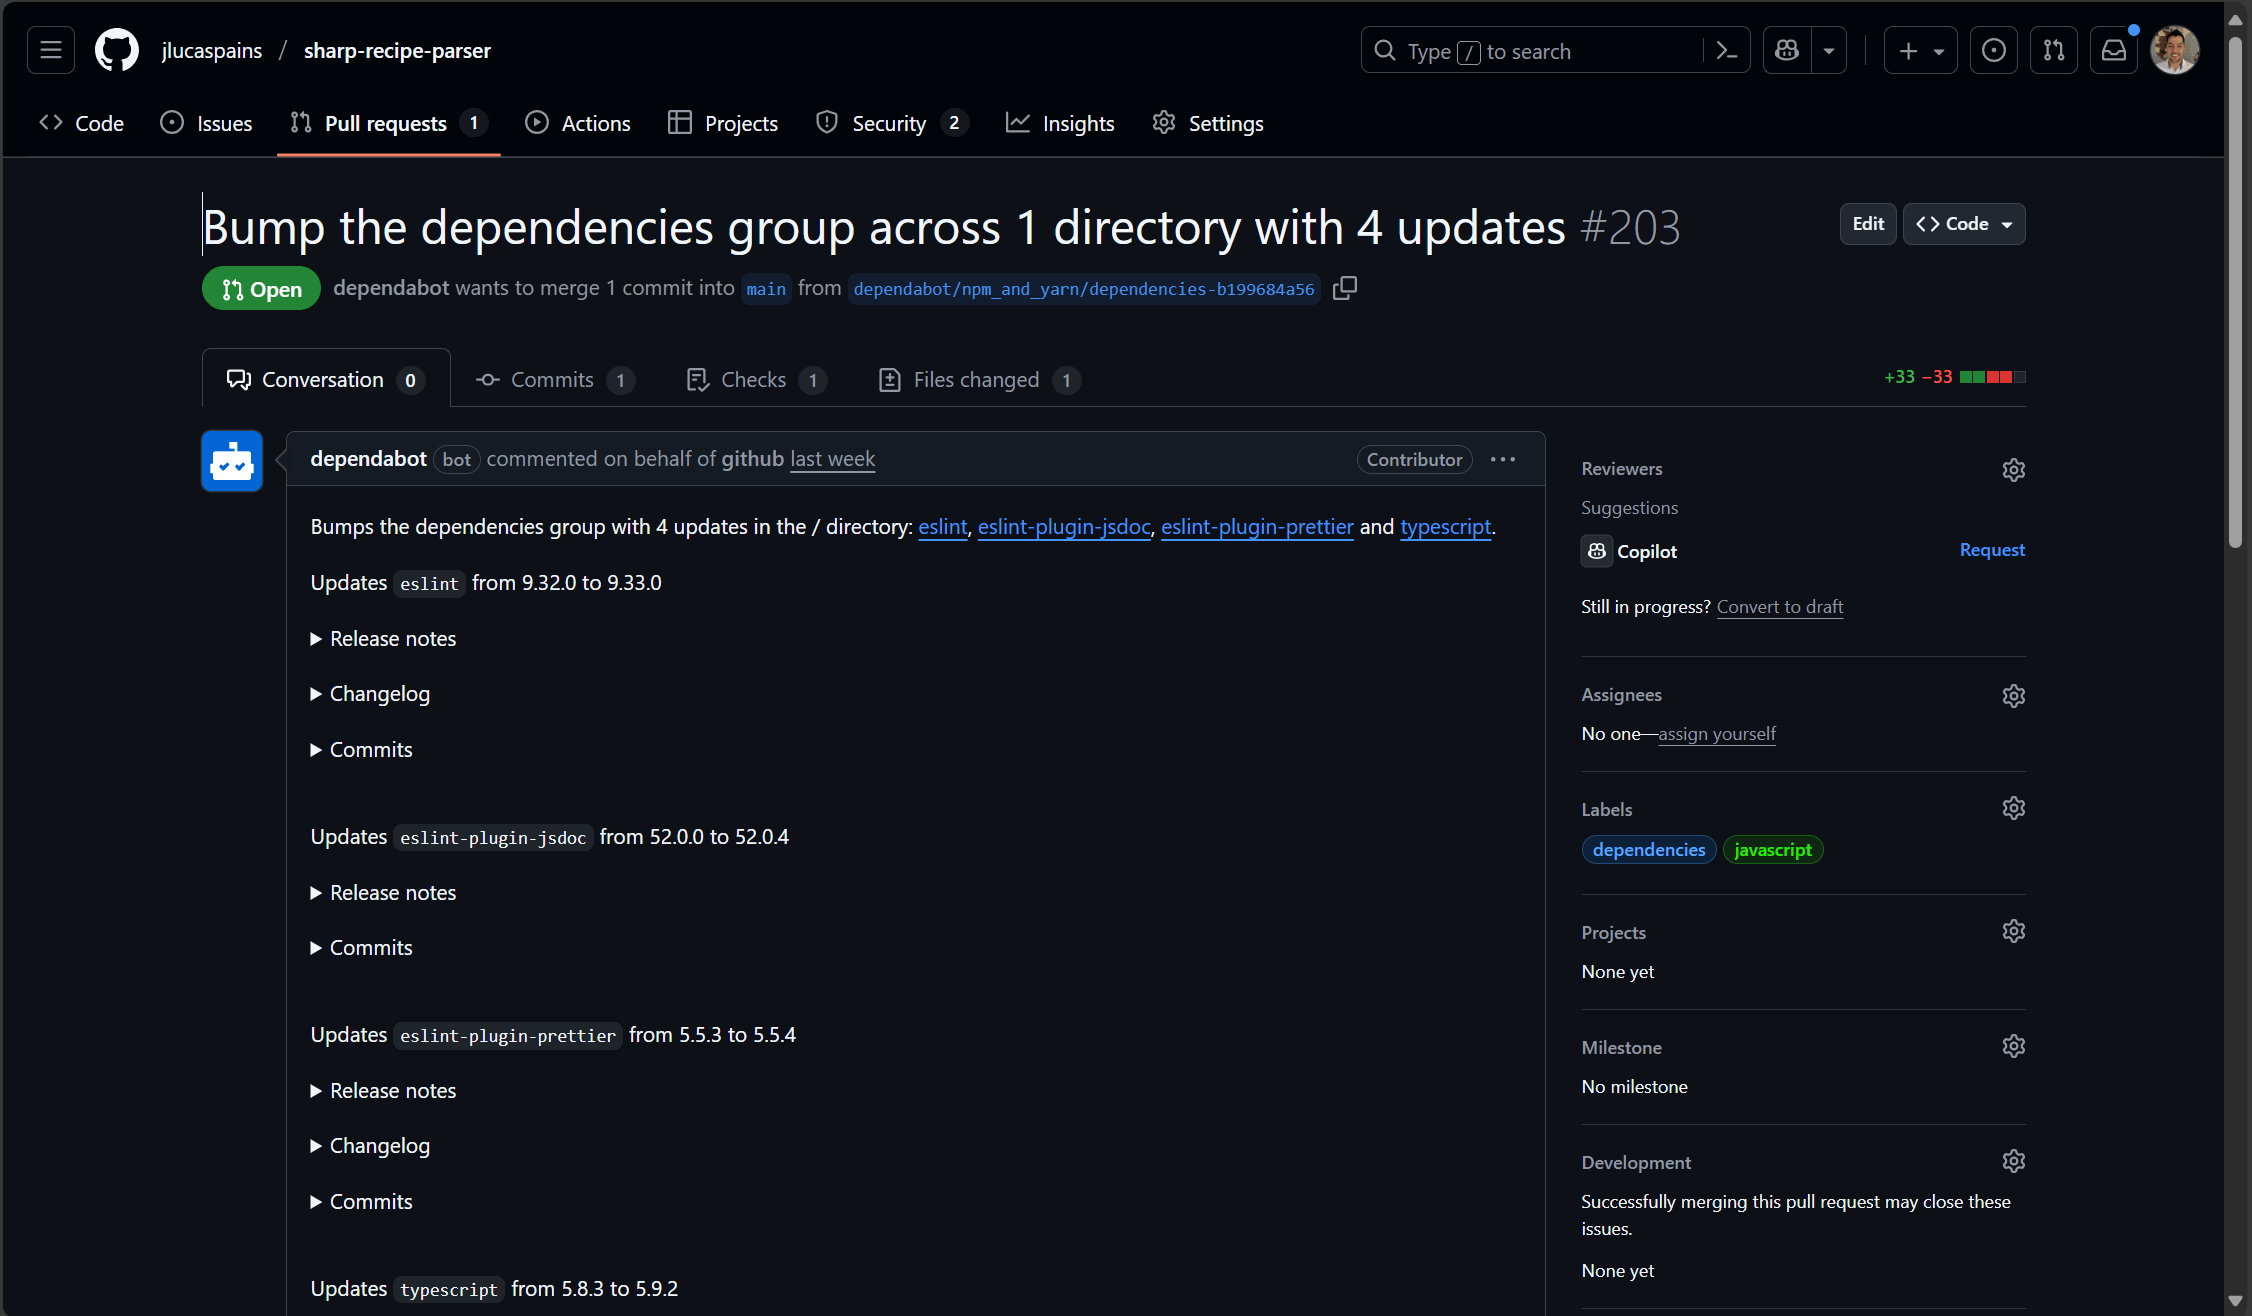Open the typescript package link
Viewport: 2252px width, 1316px height.
(x=1445, y=527)
